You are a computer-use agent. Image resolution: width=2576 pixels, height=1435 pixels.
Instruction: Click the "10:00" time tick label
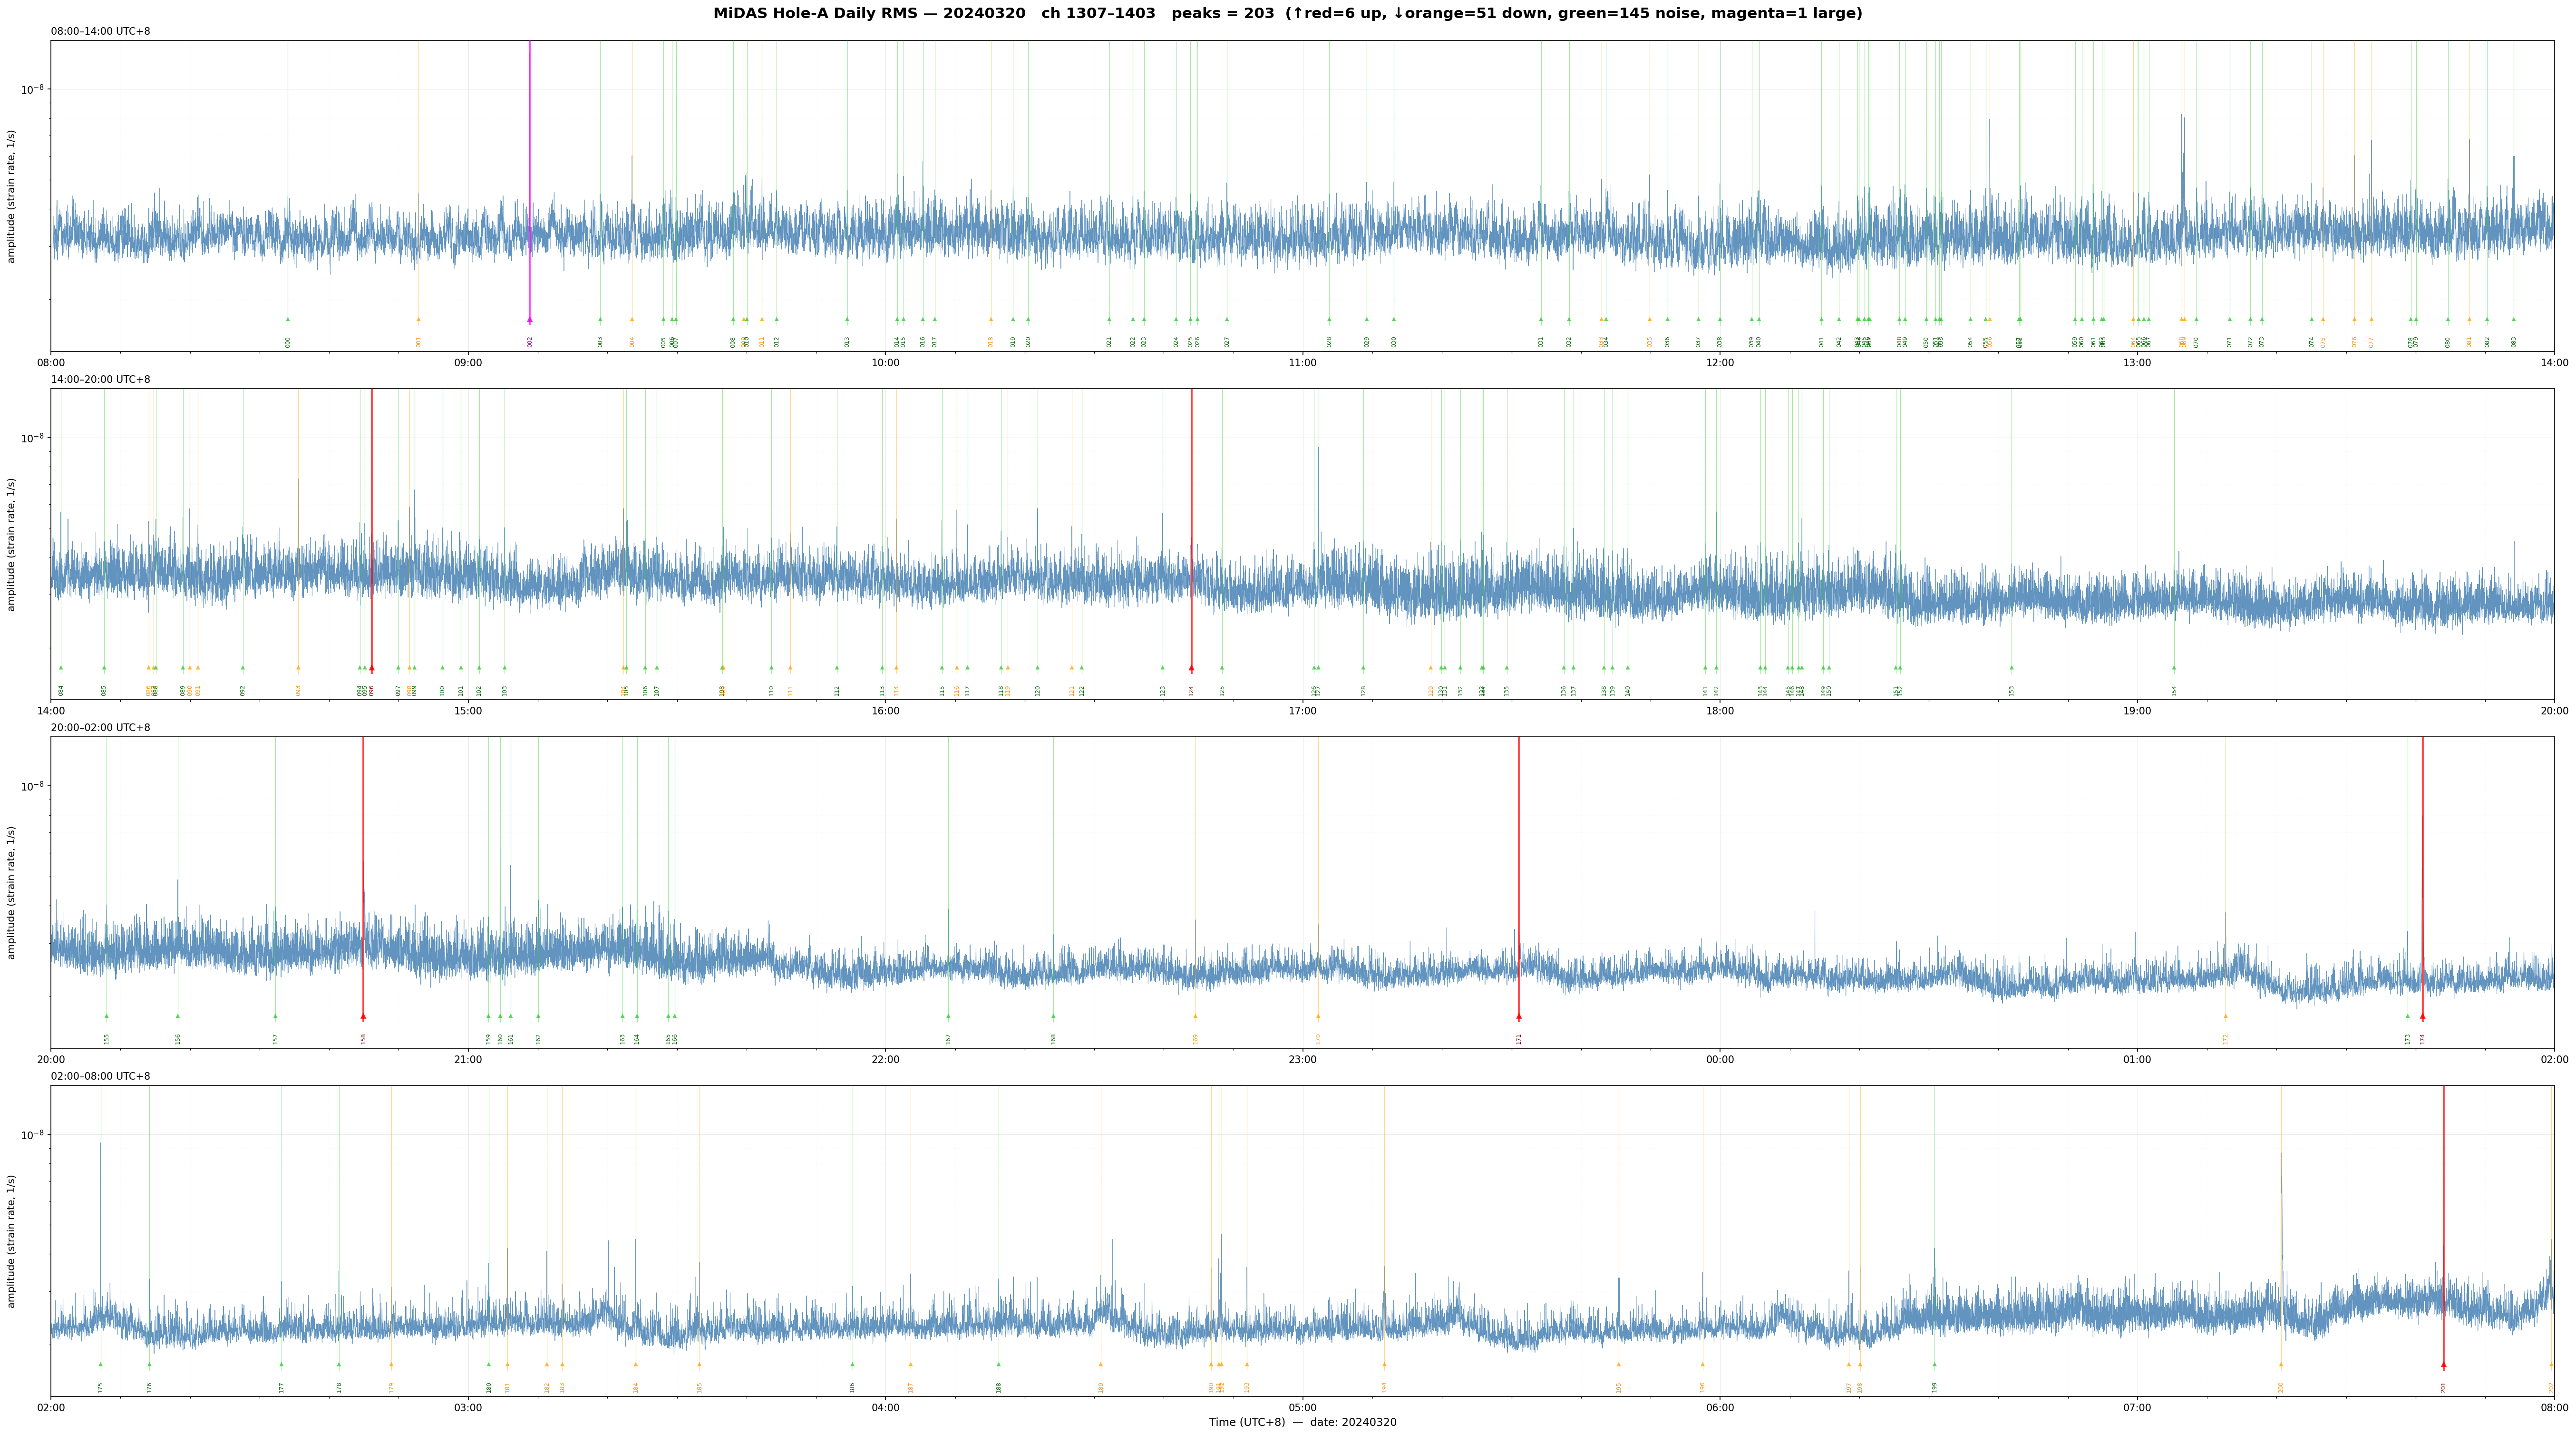tap(885, 363)
